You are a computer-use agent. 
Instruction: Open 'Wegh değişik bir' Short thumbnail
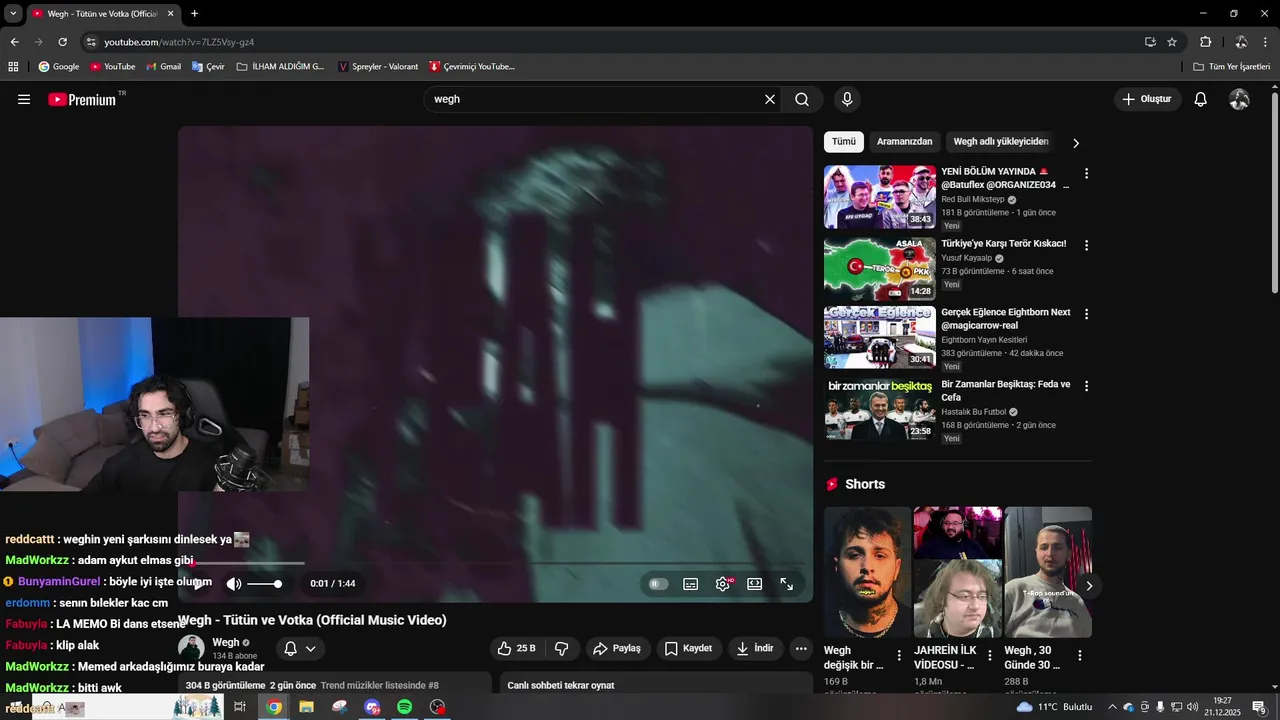(867, 572)
